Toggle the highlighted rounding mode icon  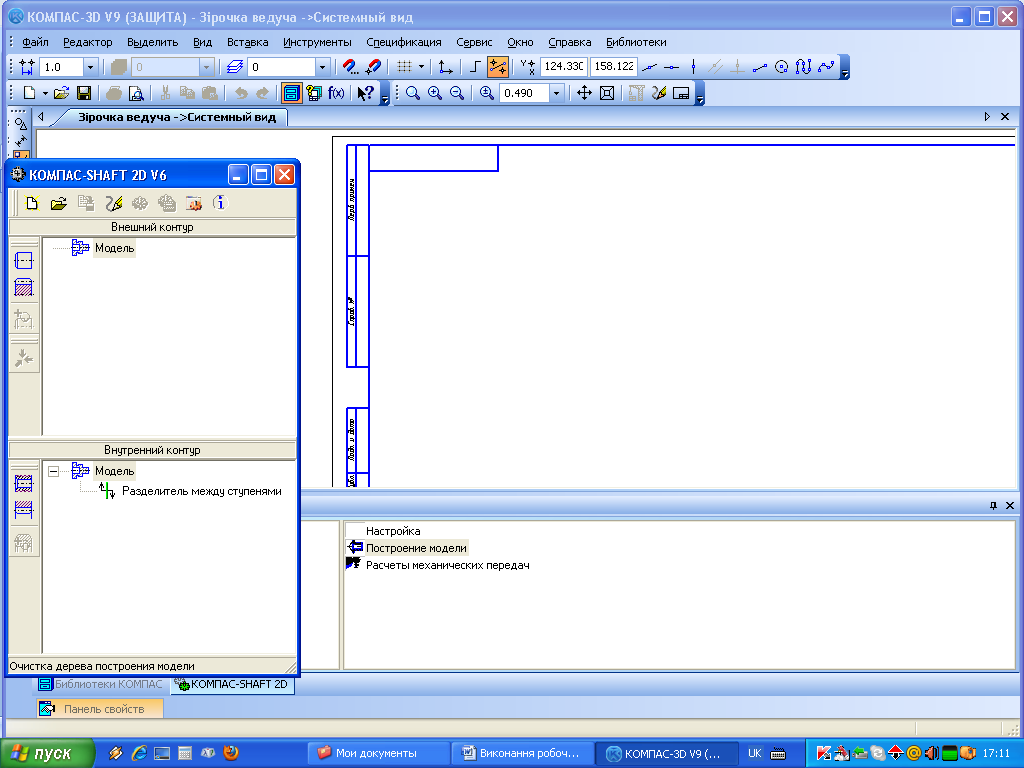pyautogui.click(x=498, y=67)
